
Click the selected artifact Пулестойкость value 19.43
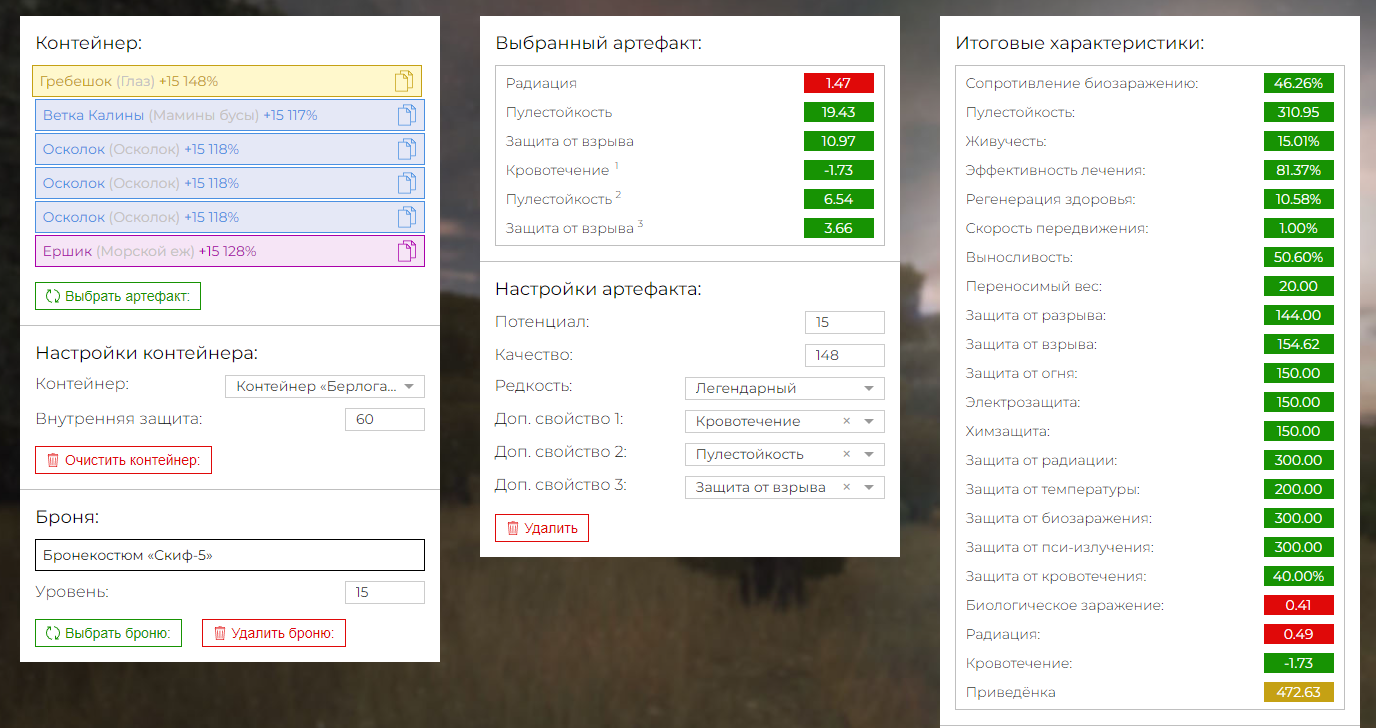tap(839, 112)
